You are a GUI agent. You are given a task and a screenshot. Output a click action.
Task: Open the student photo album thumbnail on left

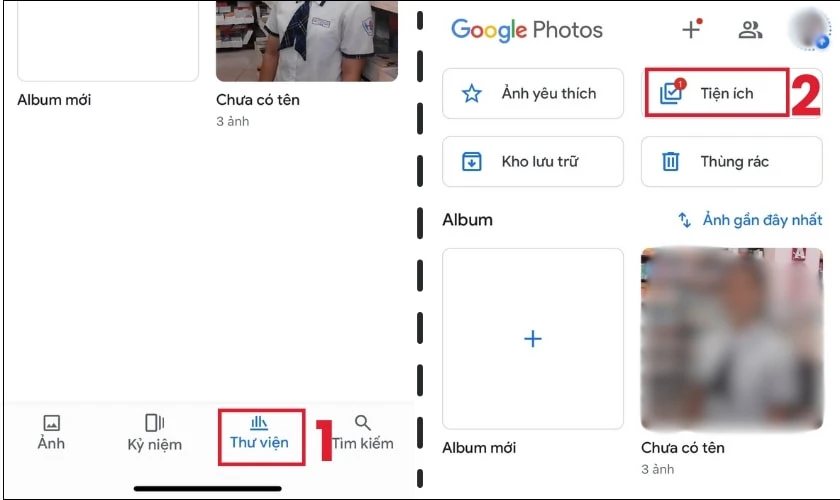tap(306, 41)
